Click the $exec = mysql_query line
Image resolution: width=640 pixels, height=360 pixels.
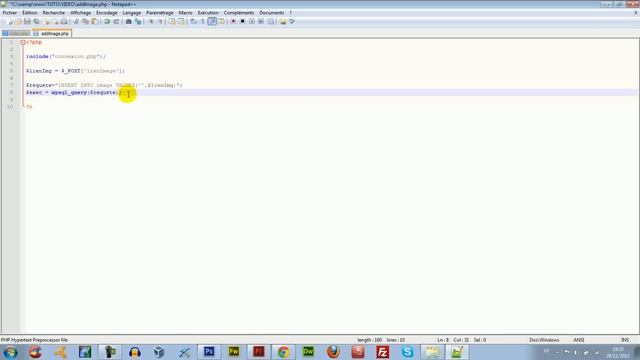pos(73,92)
